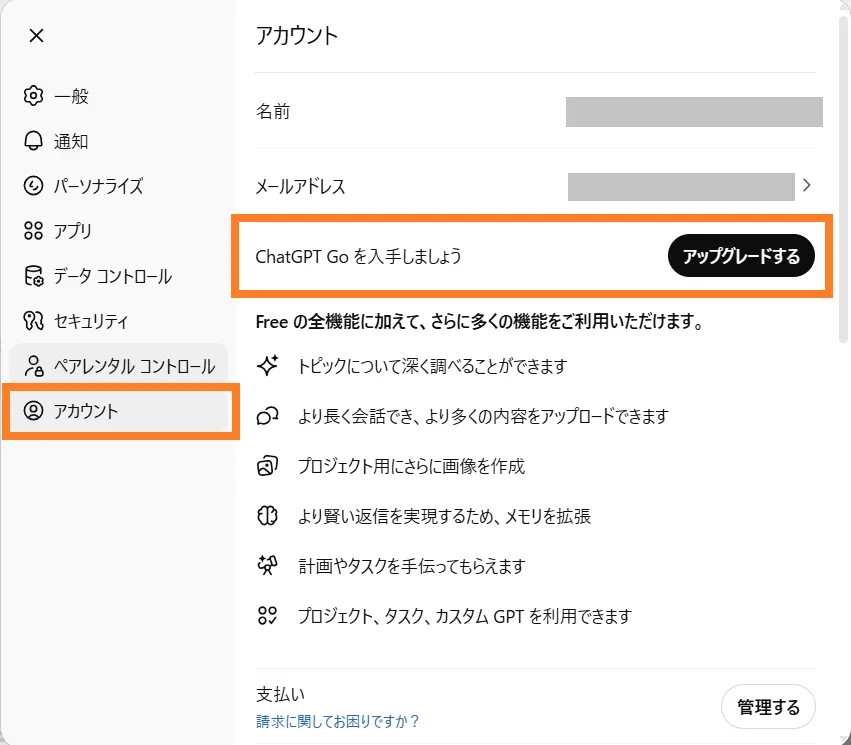Viewport: 851px width, 745px height.
Task: Open the セキュリティ settings section
Action: [x=91, y=321]
